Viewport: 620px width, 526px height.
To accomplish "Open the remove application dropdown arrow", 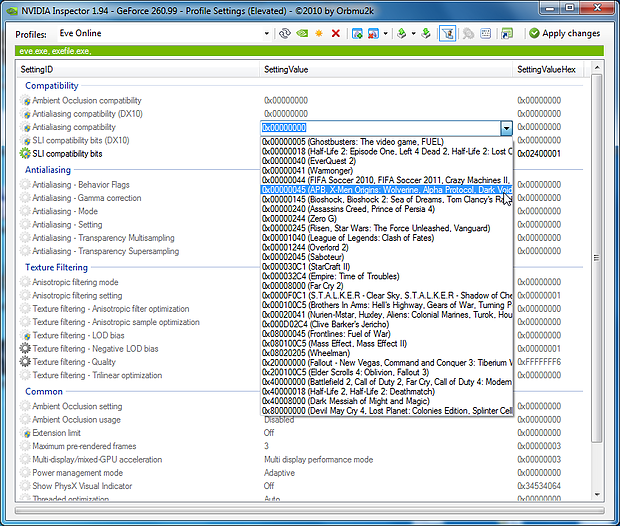I will (386, 34).
